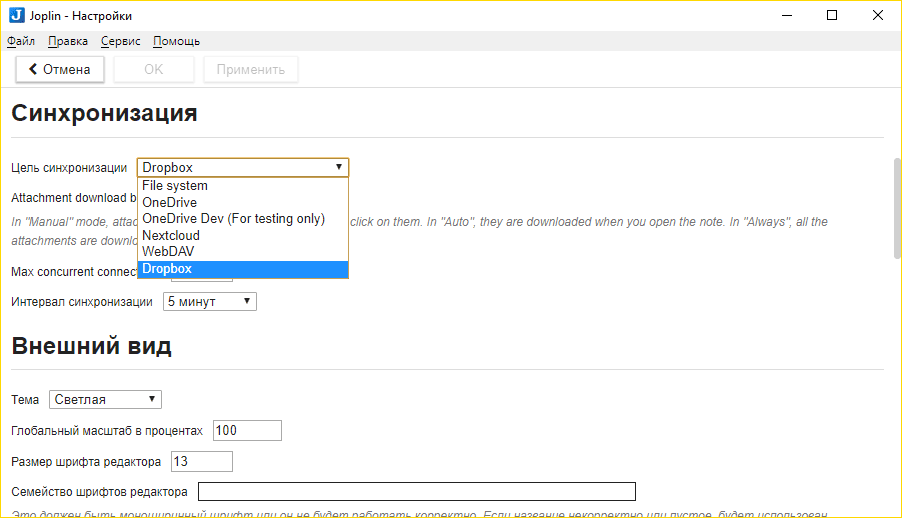Choose WebDAV in the sync list
902x518 pixels.
coord(243,252)
